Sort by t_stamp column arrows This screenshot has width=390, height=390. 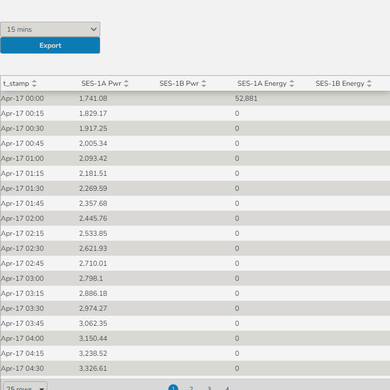34,83
